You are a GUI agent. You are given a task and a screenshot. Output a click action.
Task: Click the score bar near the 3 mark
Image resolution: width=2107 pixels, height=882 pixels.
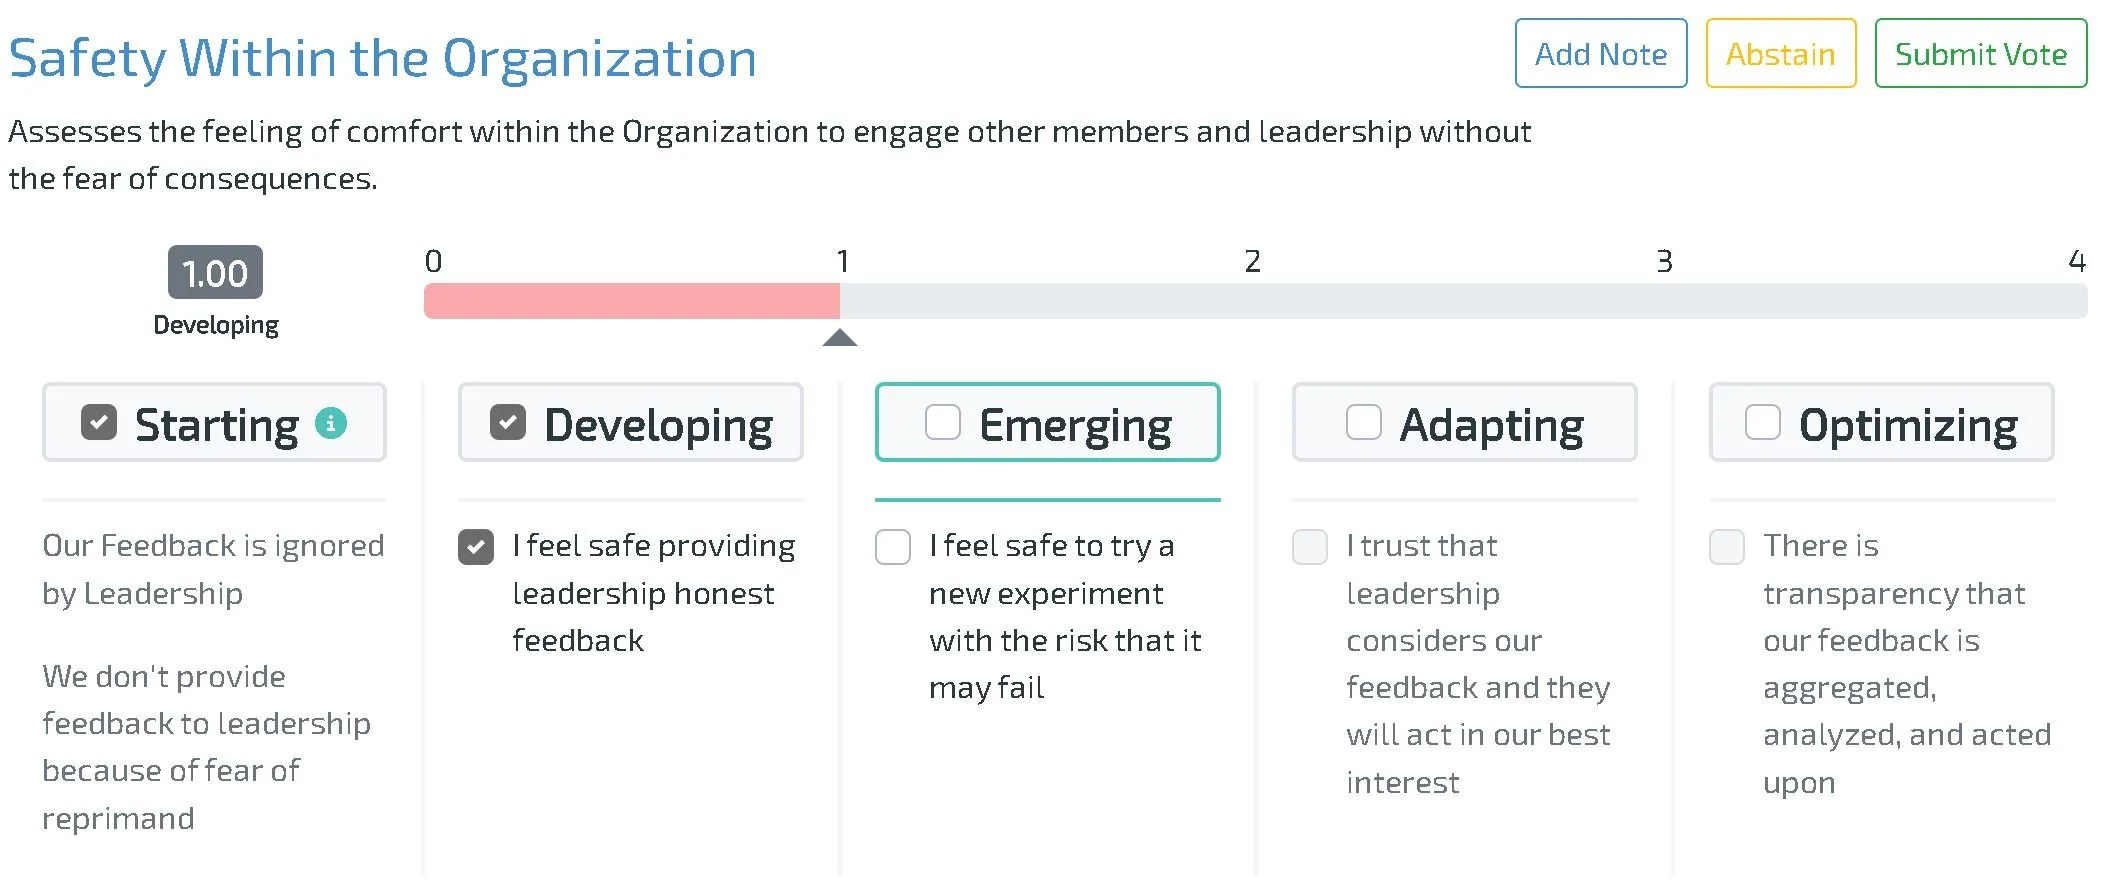[x=1664, y=301]
